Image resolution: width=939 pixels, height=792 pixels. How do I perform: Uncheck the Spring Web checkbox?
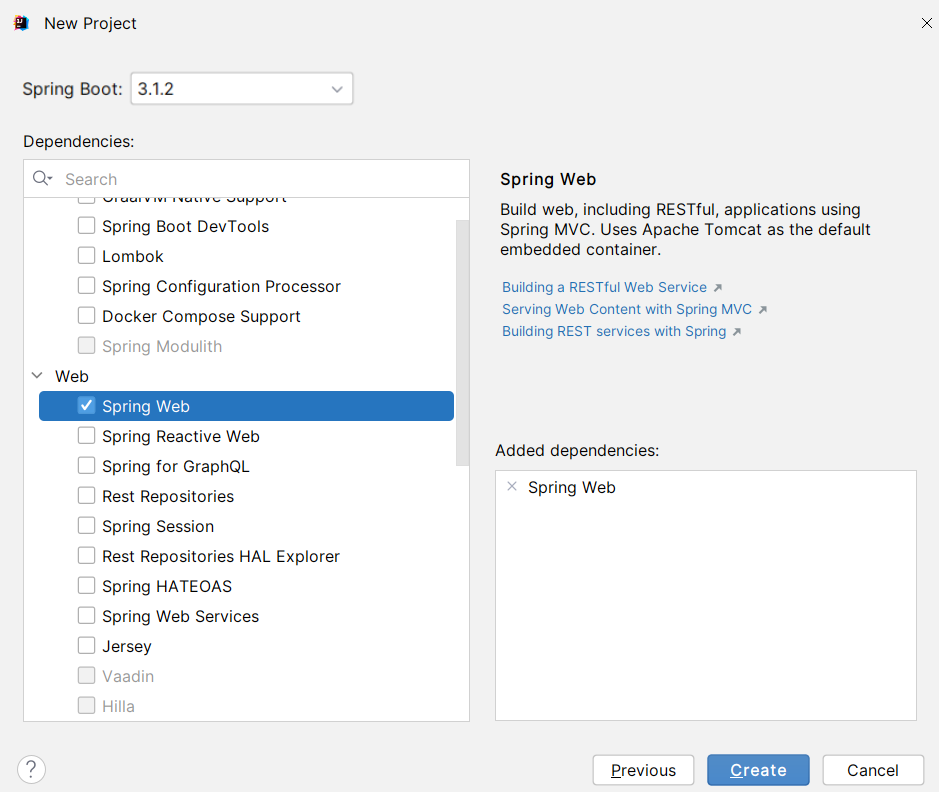pyautogui.click(x=86, y=405)
